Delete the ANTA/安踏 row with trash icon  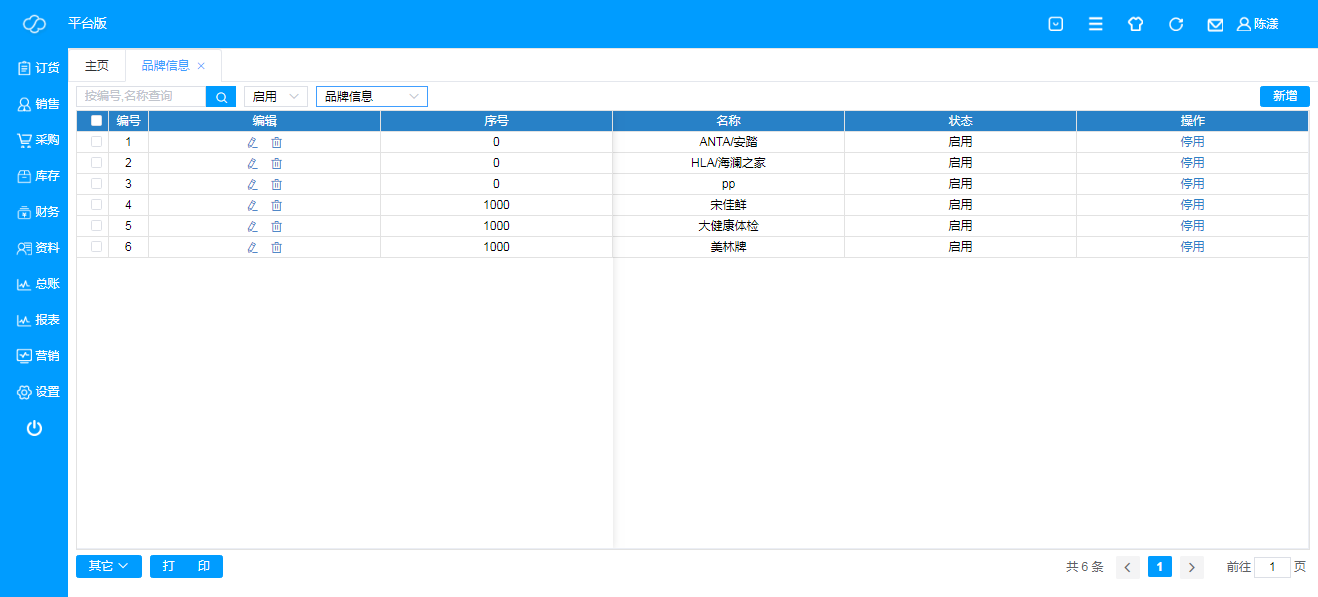pyautogui.click(x=277, y=142)
